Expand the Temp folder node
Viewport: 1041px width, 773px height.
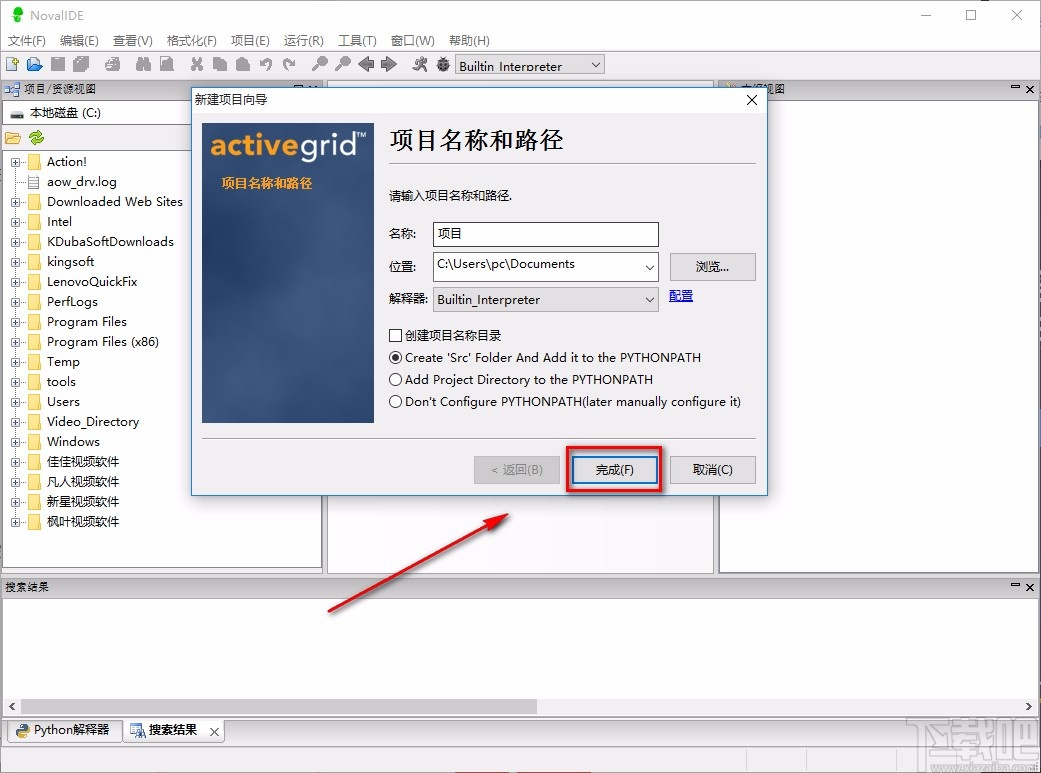pos(15,362)
